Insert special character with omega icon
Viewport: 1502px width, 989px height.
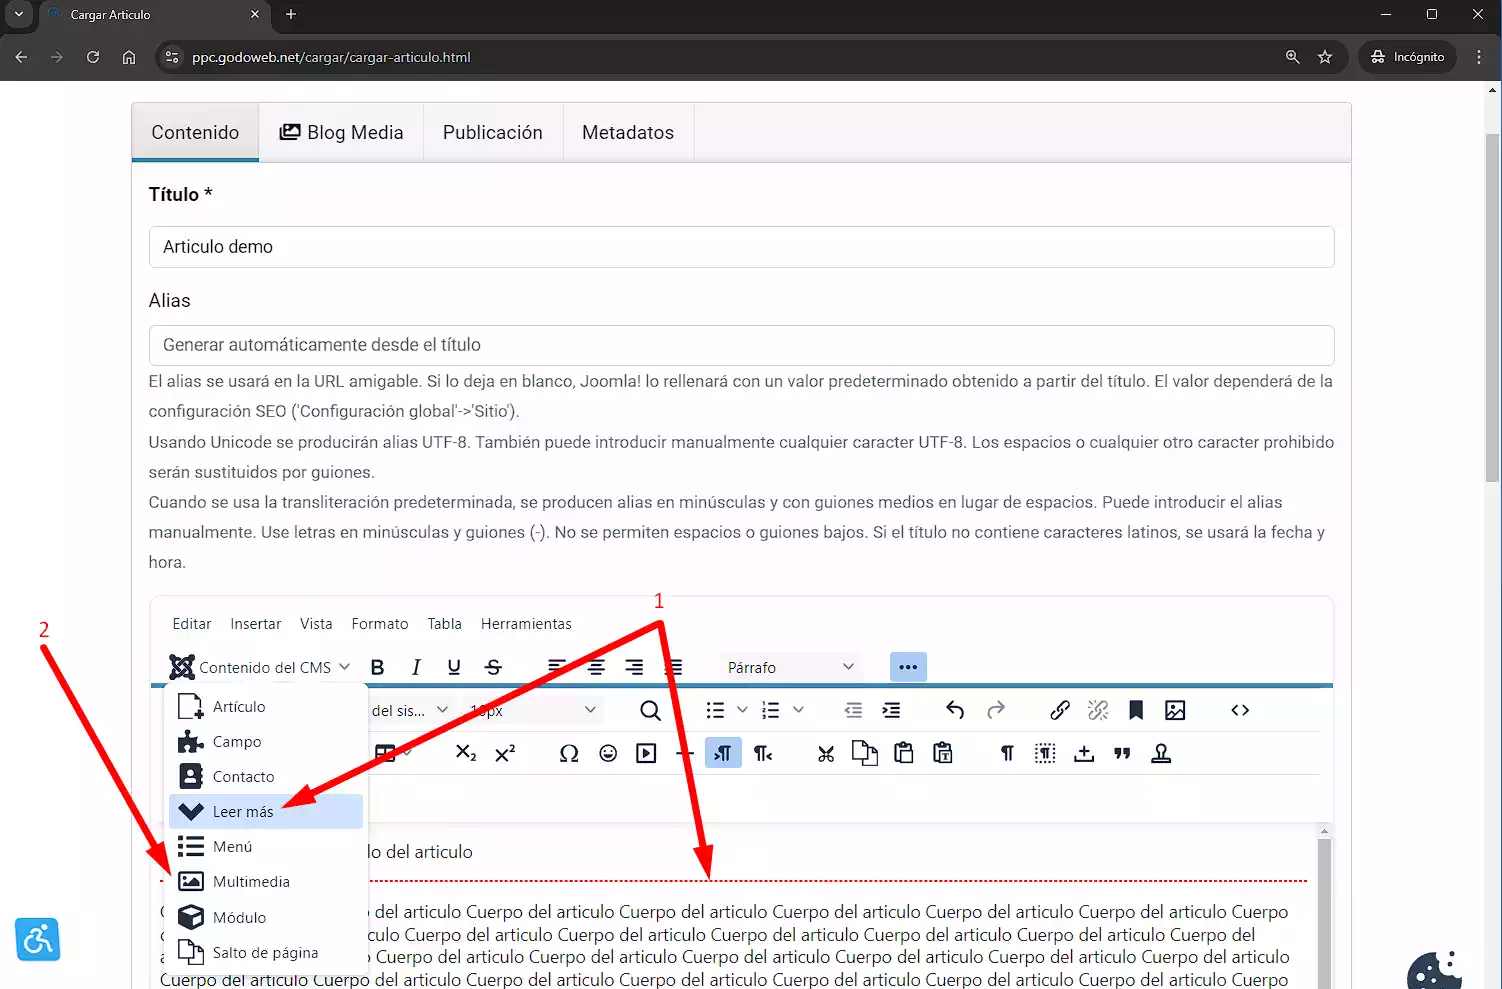pos(569,753)
